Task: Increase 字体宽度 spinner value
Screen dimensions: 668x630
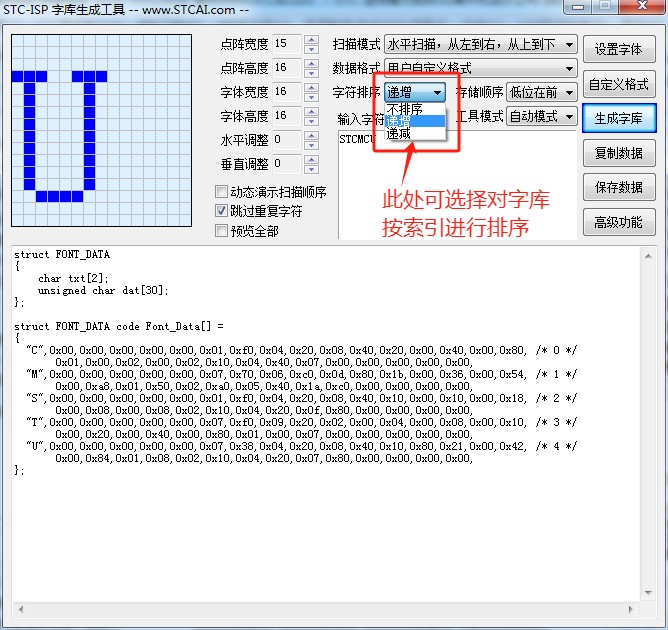Action: pos(311,87)
